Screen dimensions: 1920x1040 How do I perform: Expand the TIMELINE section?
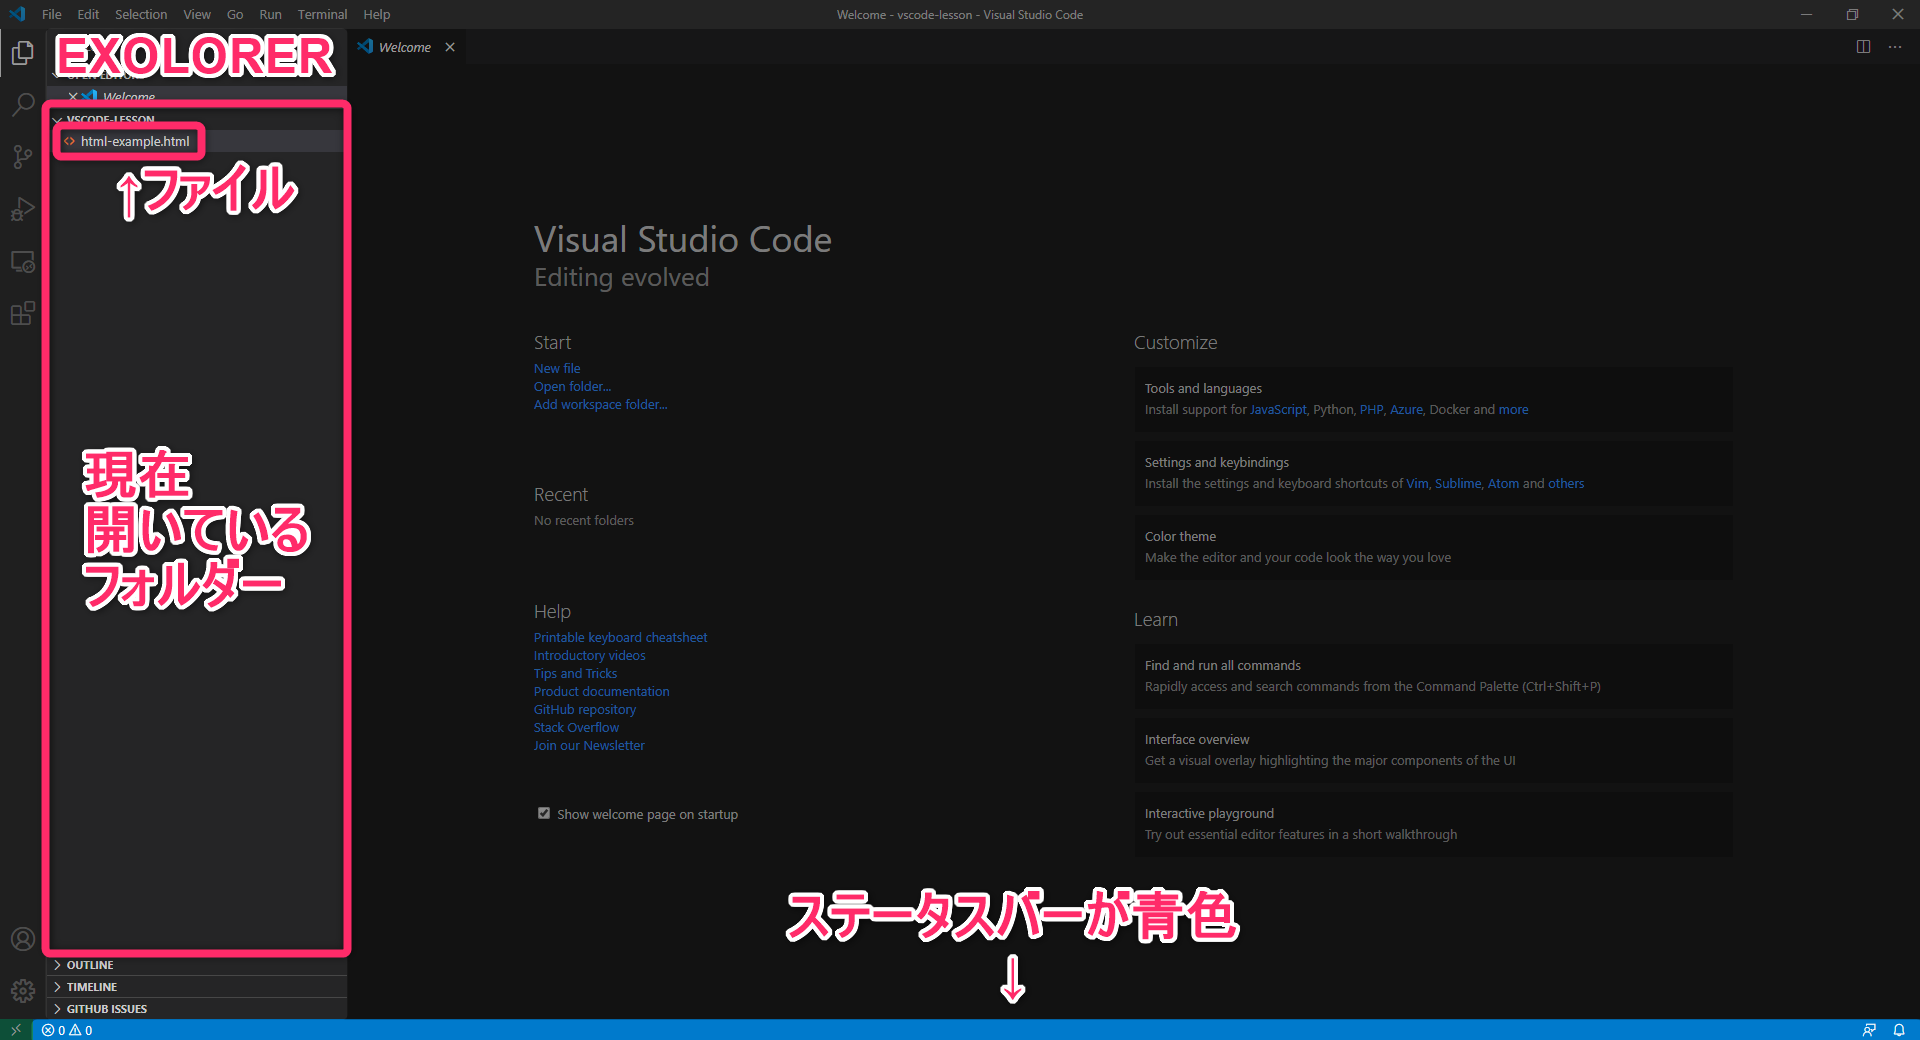click(197, 987)
